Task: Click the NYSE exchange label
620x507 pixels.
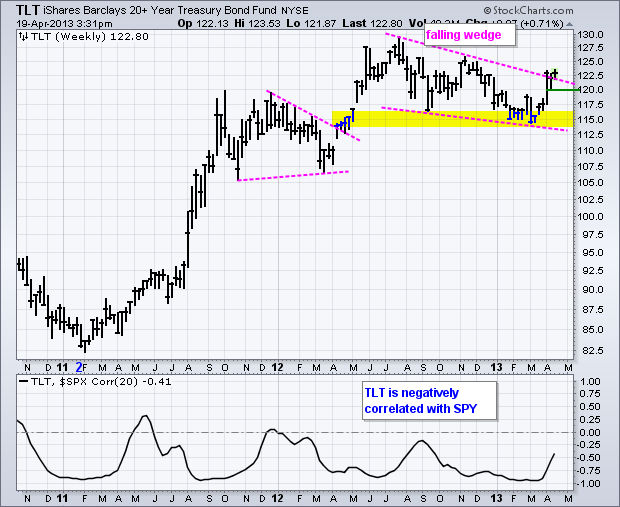Action: (x=295, y=11)
